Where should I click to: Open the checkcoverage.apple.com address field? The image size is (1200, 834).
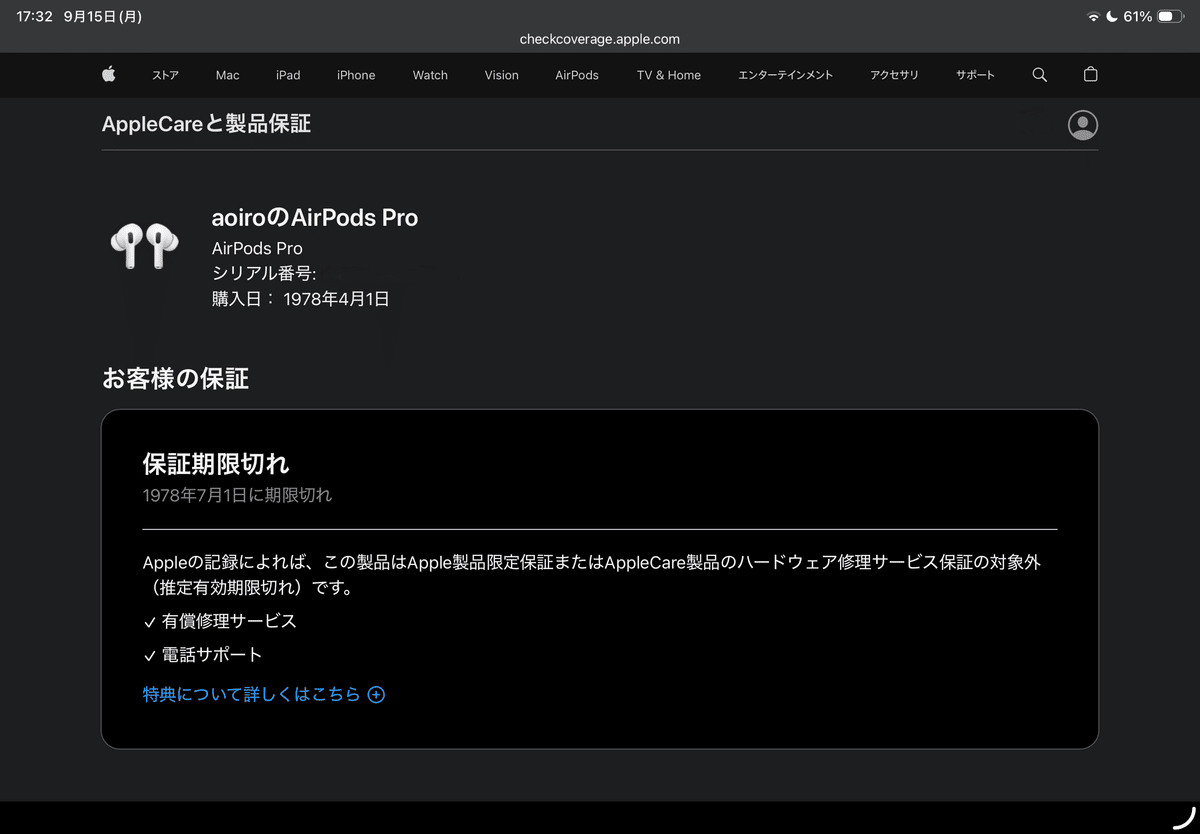click(x=599, y=40)
